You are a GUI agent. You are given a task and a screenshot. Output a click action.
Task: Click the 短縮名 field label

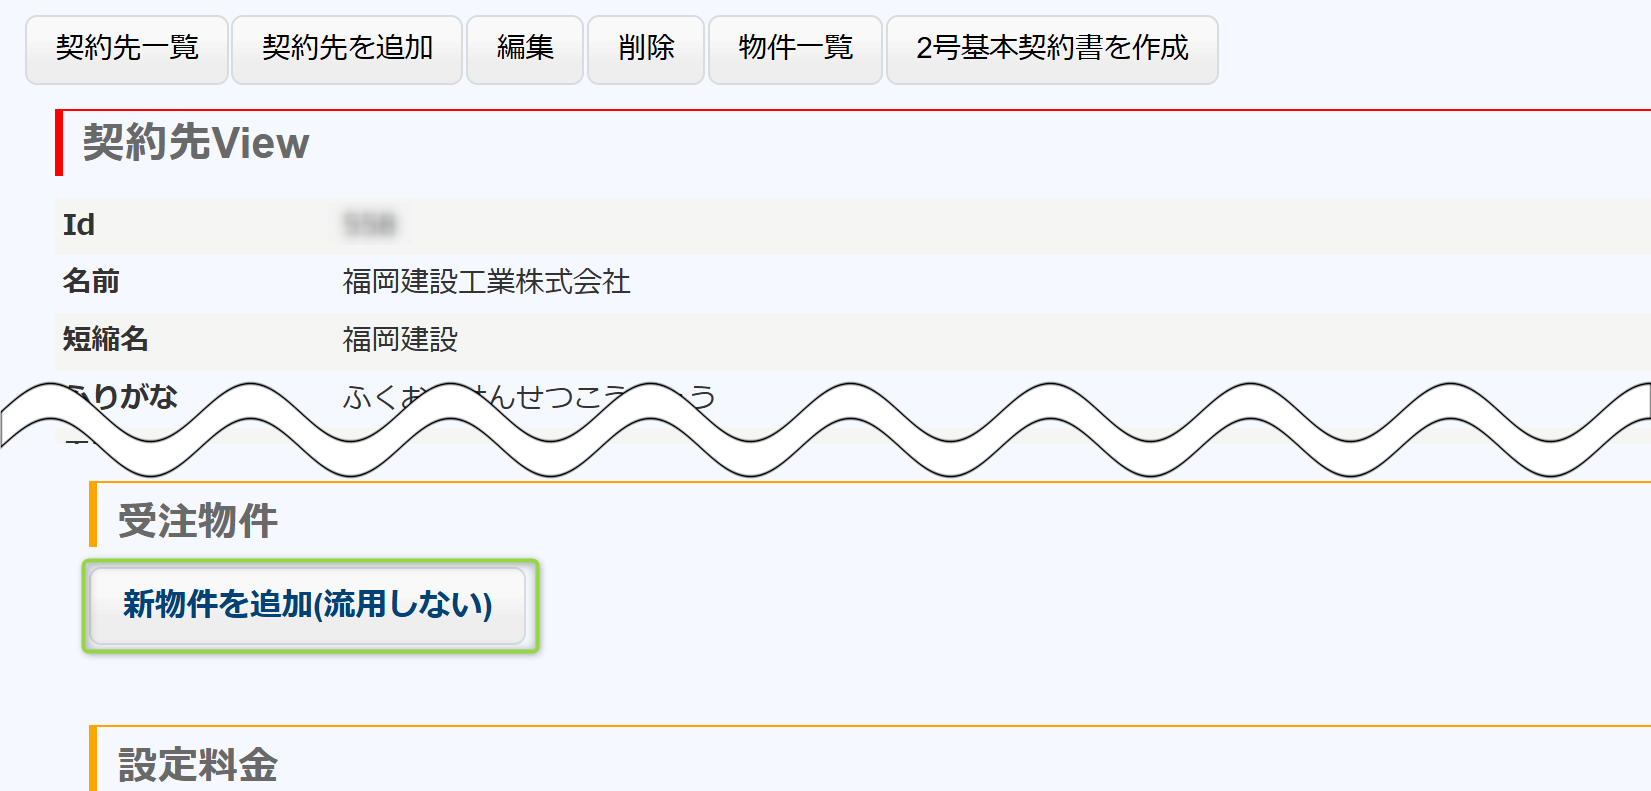105,340
